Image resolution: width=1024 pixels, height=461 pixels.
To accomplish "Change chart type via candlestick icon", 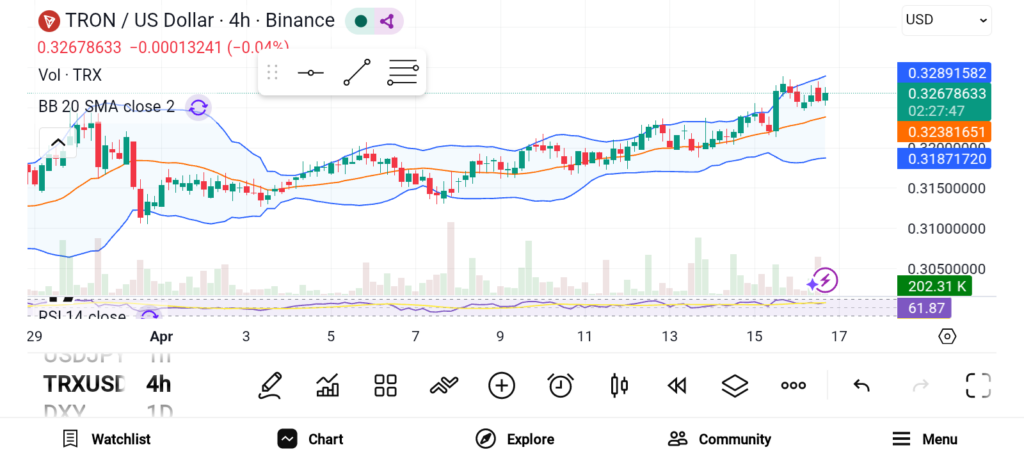I will click(x=619, y=385).
